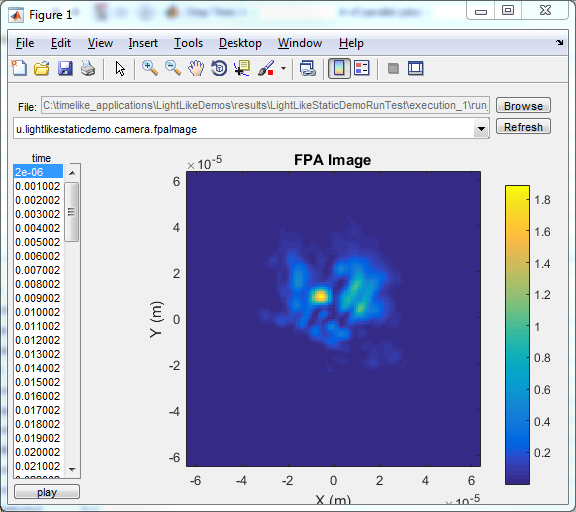Click the Open File folder icon

pyautogui.click(x=42, y=68)
